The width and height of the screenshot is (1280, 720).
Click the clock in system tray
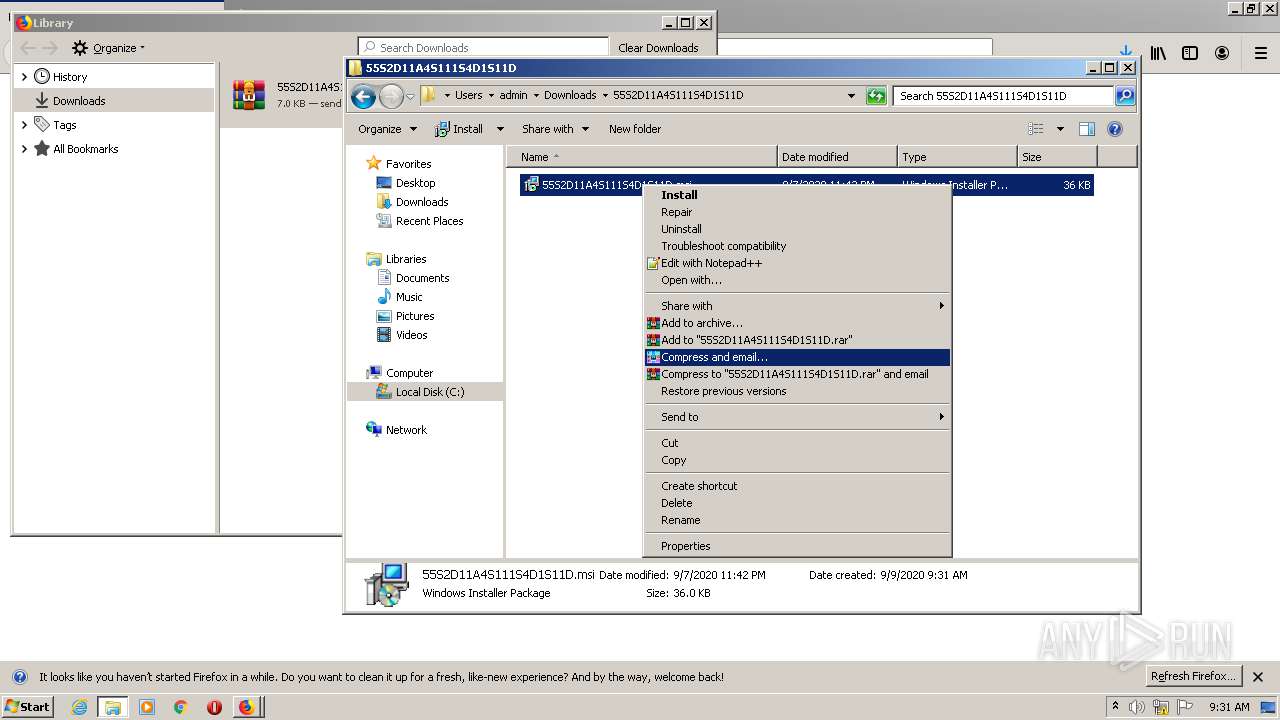point(1229,707)
